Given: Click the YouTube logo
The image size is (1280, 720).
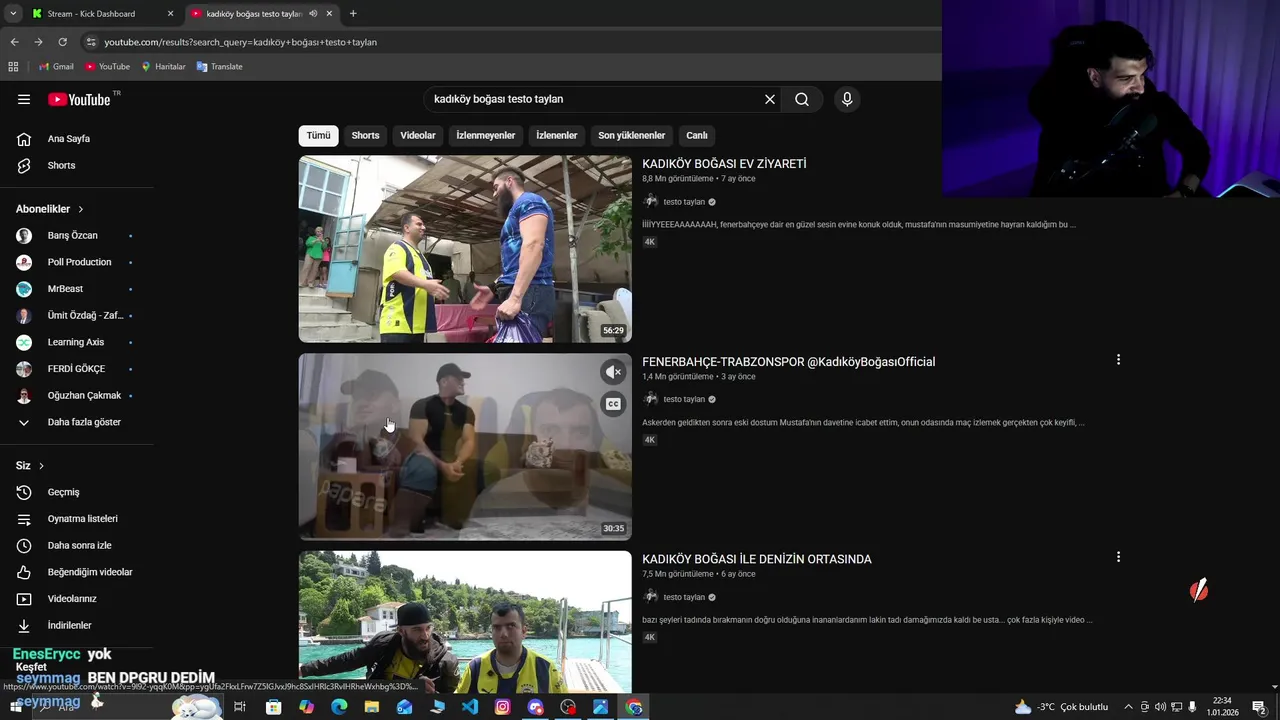Looking at the screenshot, I should tap(79, 99).
